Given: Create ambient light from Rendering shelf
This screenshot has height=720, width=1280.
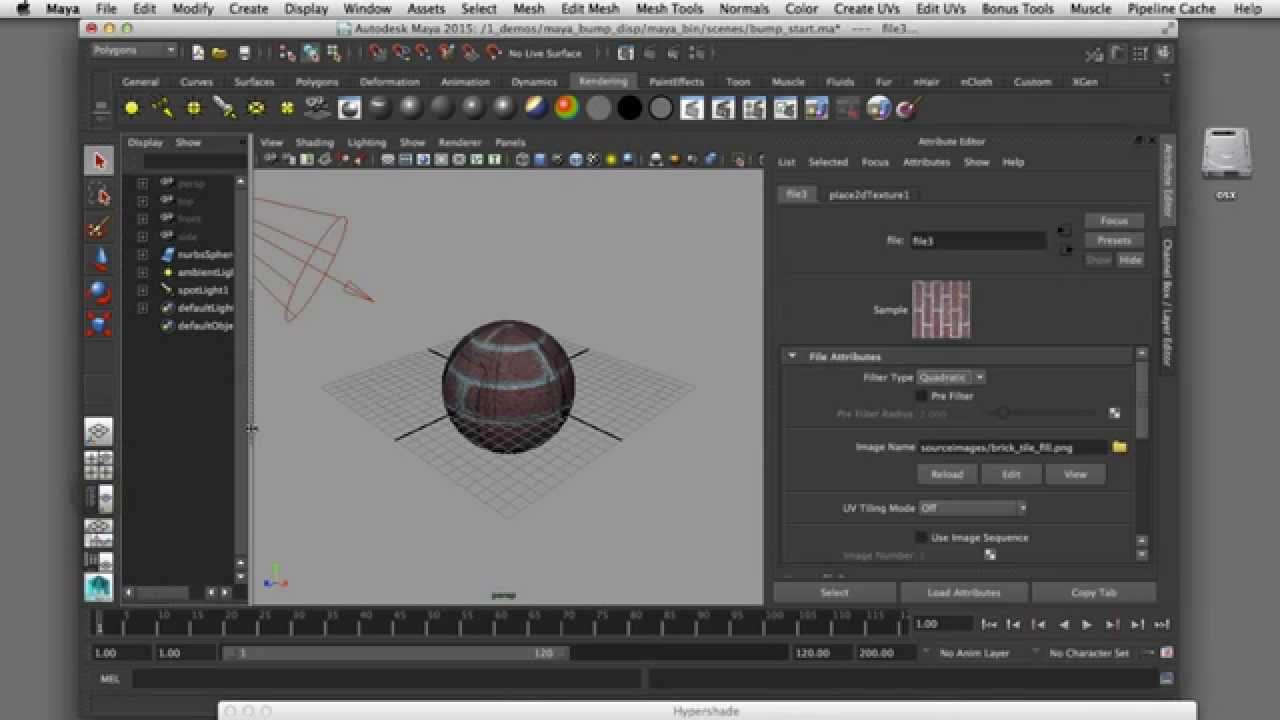Looking at the screenshot, I should [x=131, y=108].
